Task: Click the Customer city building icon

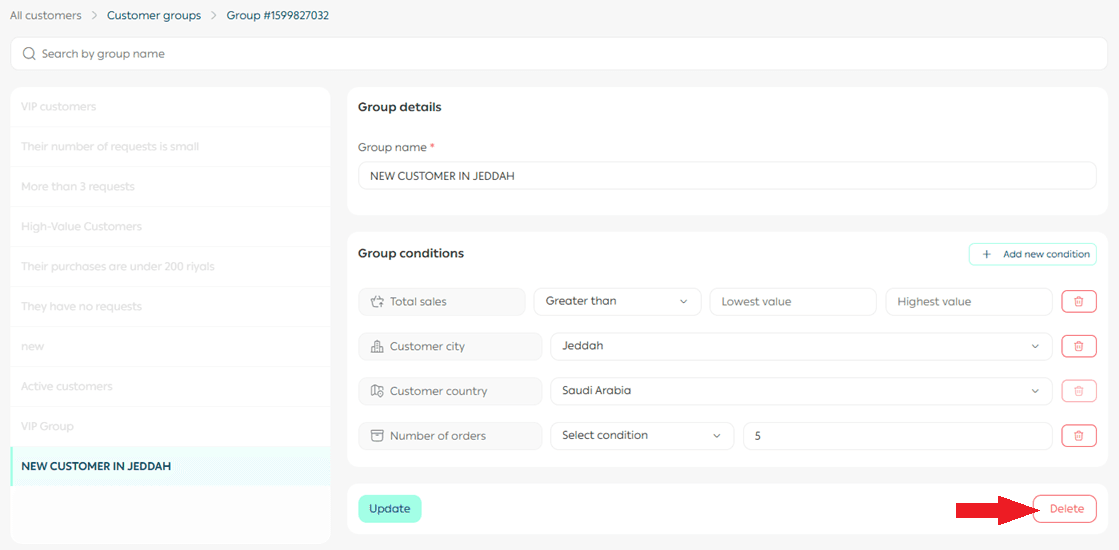Action: 377,346
